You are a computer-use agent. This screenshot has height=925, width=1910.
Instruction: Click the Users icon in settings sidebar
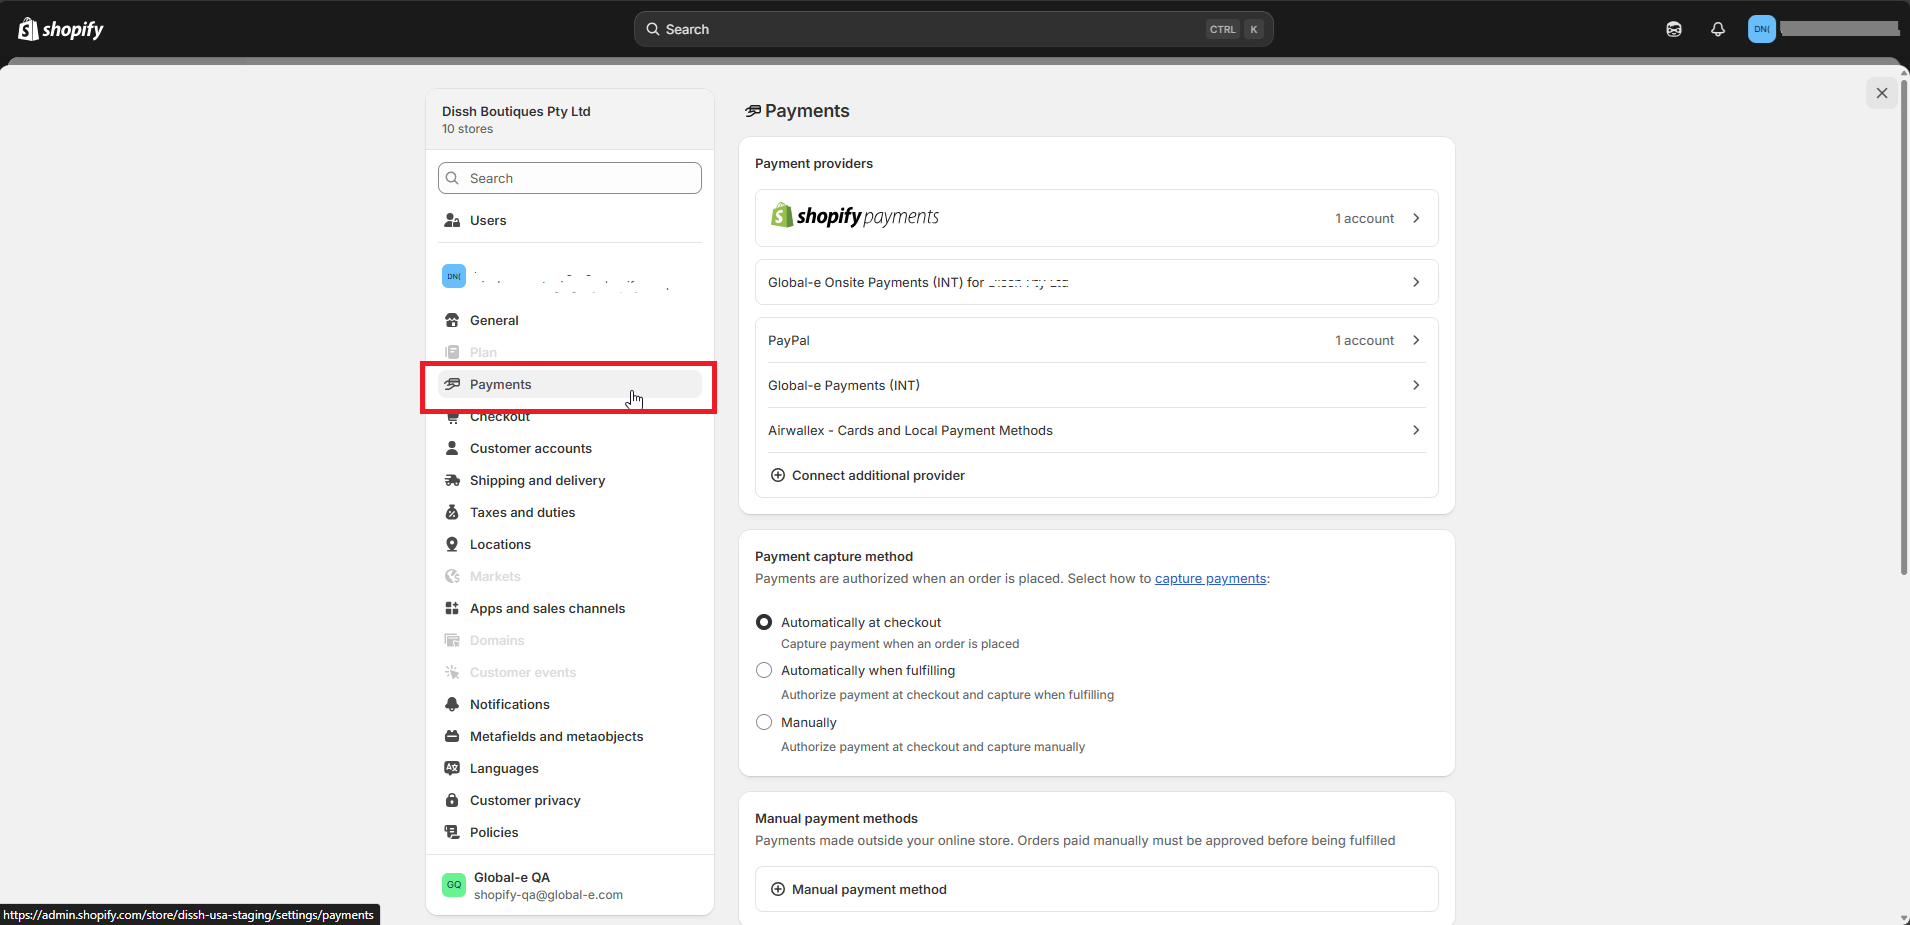tap(452, 220)
